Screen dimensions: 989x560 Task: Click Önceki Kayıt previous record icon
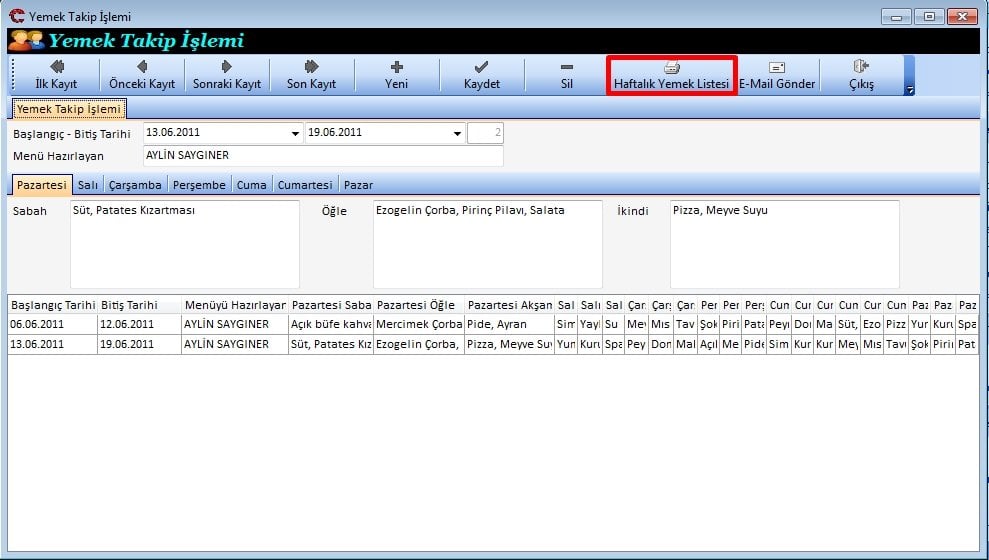click(142, 67)
